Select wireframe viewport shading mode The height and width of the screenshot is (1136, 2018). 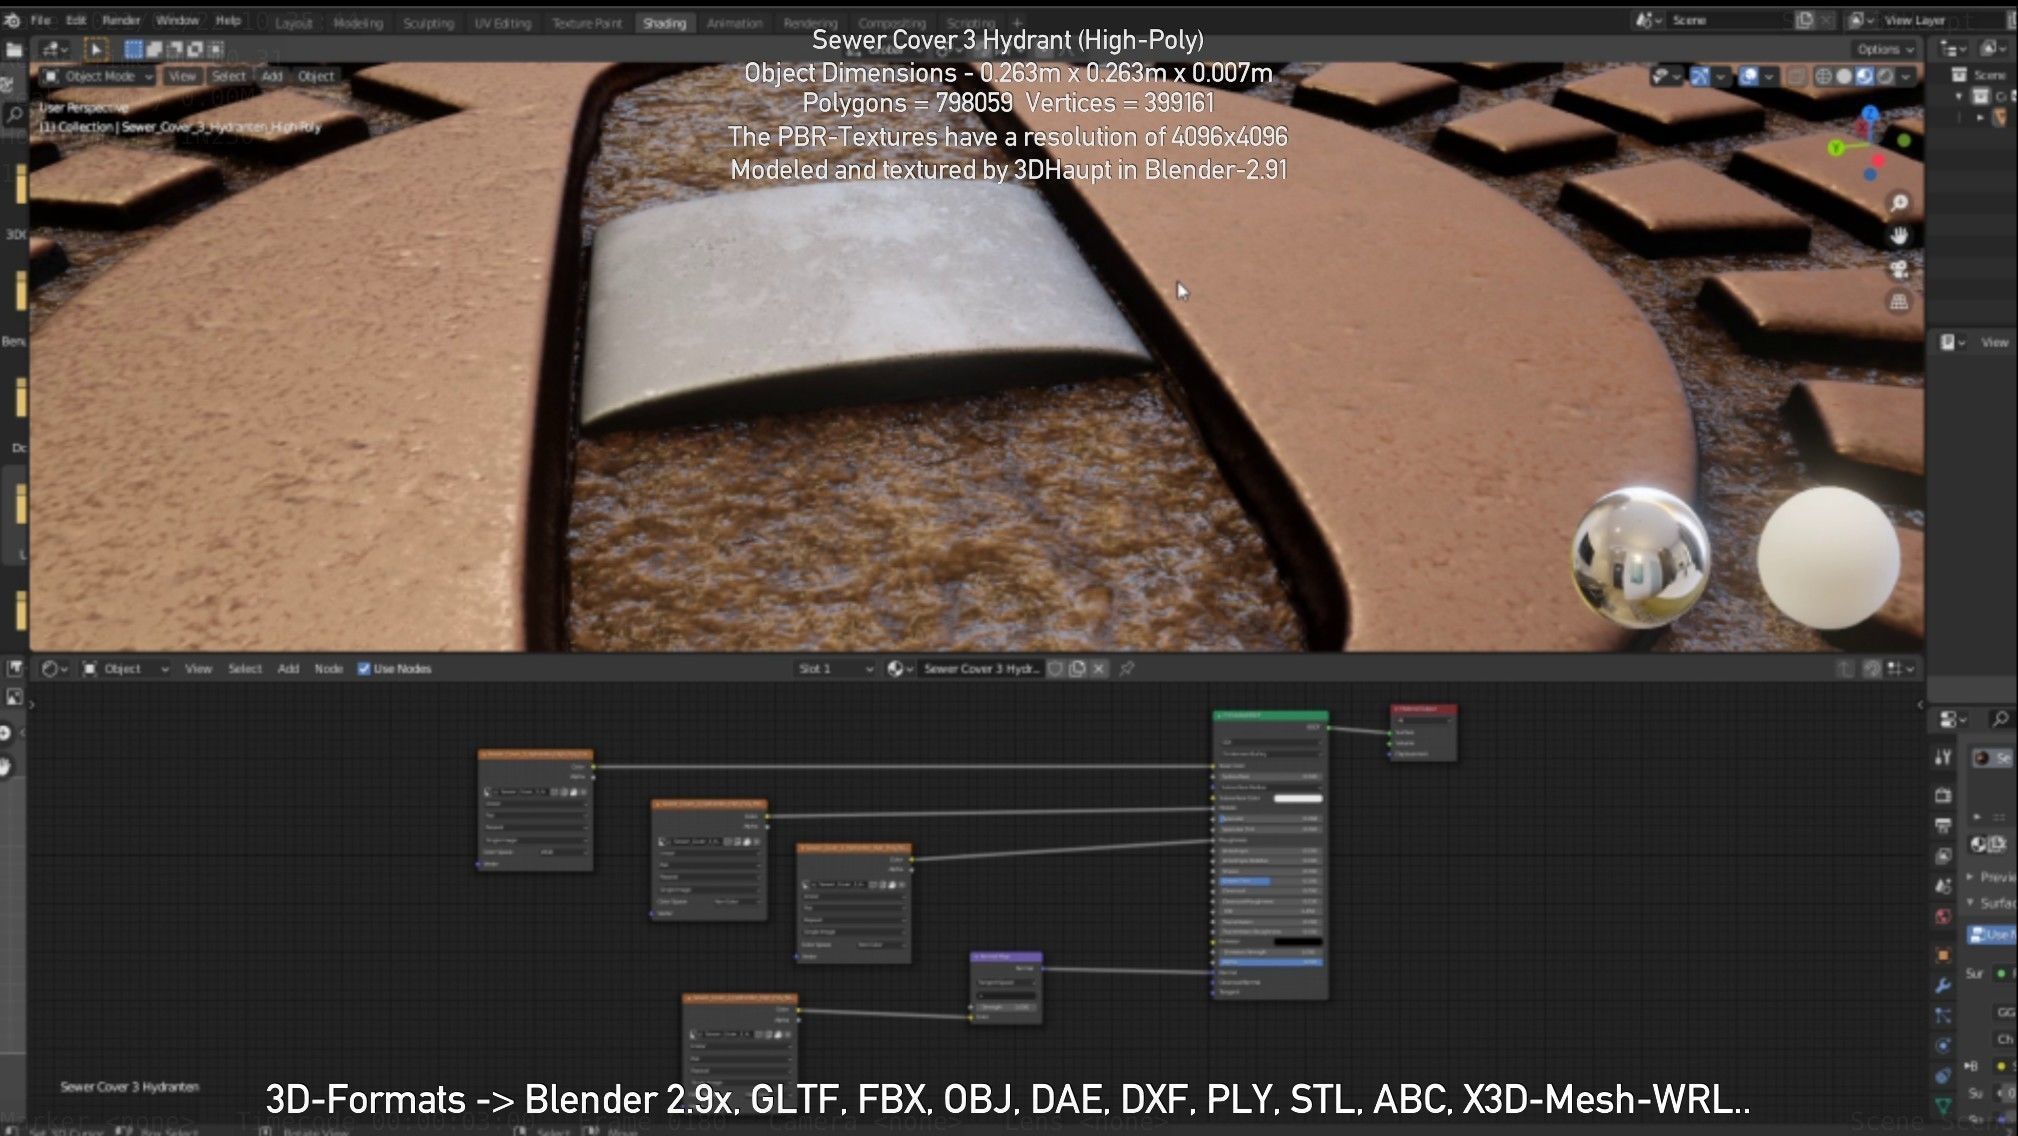(1823, 76)
